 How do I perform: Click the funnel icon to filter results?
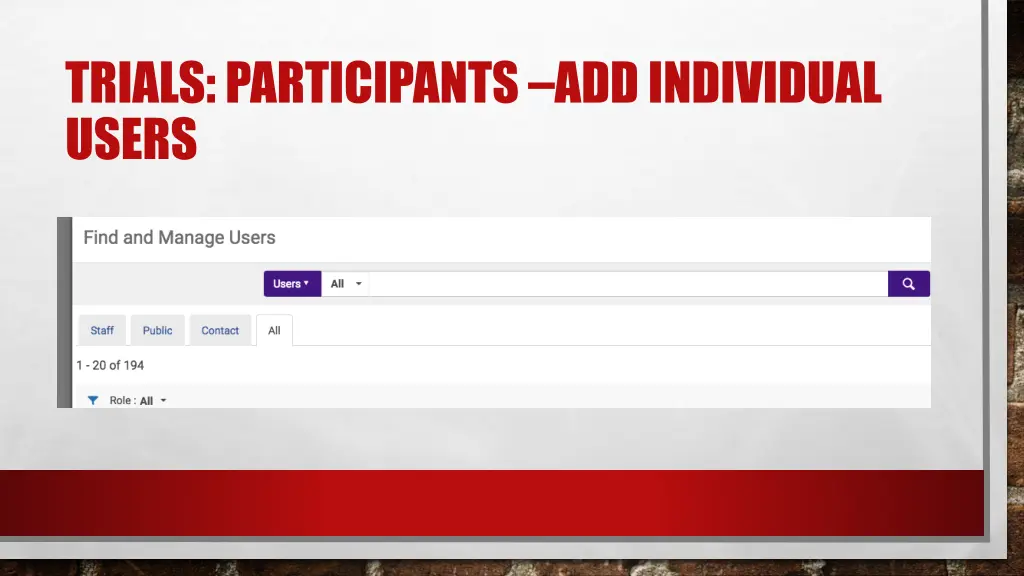(93, 400)
